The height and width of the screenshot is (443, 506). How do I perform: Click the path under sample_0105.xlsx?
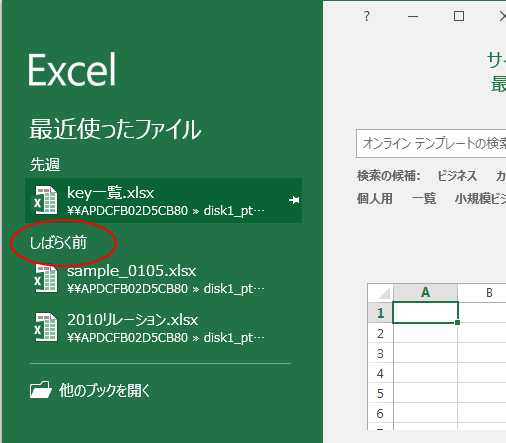166,289
